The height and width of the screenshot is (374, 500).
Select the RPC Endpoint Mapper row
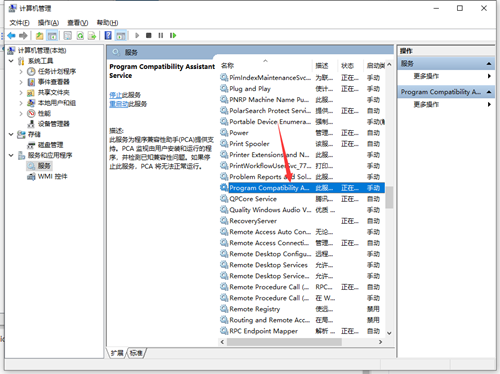coord(302,331)
